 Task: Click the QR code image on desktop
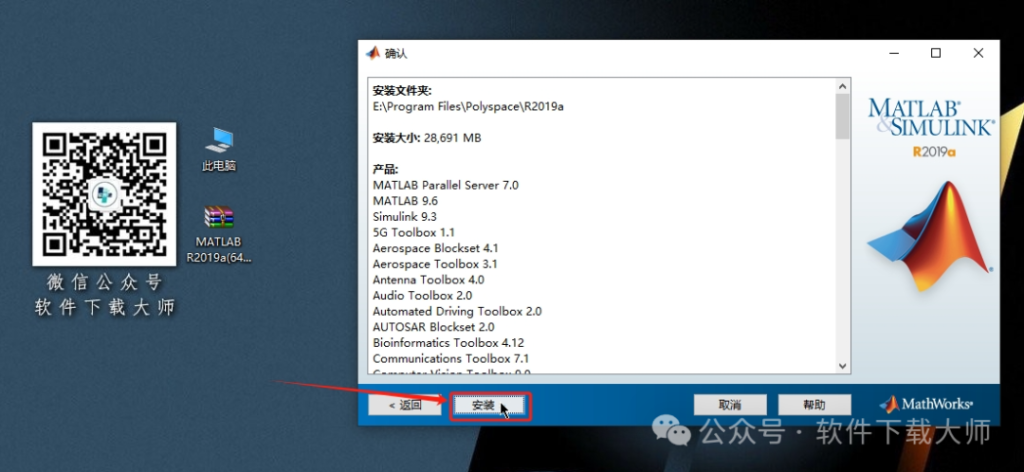click(104, 194)
